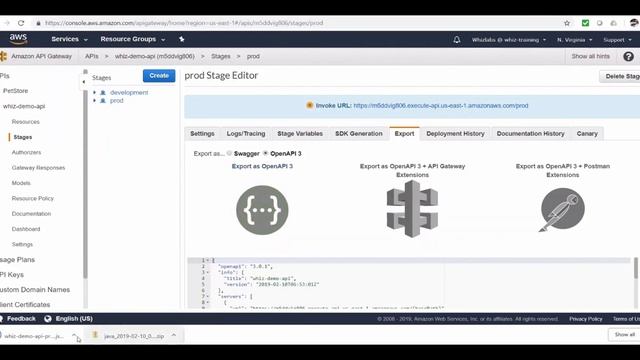Click the help question mark icon
The width and height of the screenshot is (640, 360).
pos(629,56)
